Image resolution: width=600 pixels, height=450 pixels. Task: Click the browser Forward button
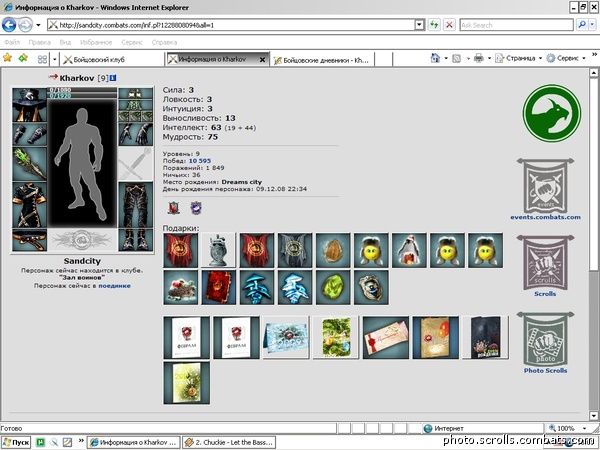pos(25,25)
